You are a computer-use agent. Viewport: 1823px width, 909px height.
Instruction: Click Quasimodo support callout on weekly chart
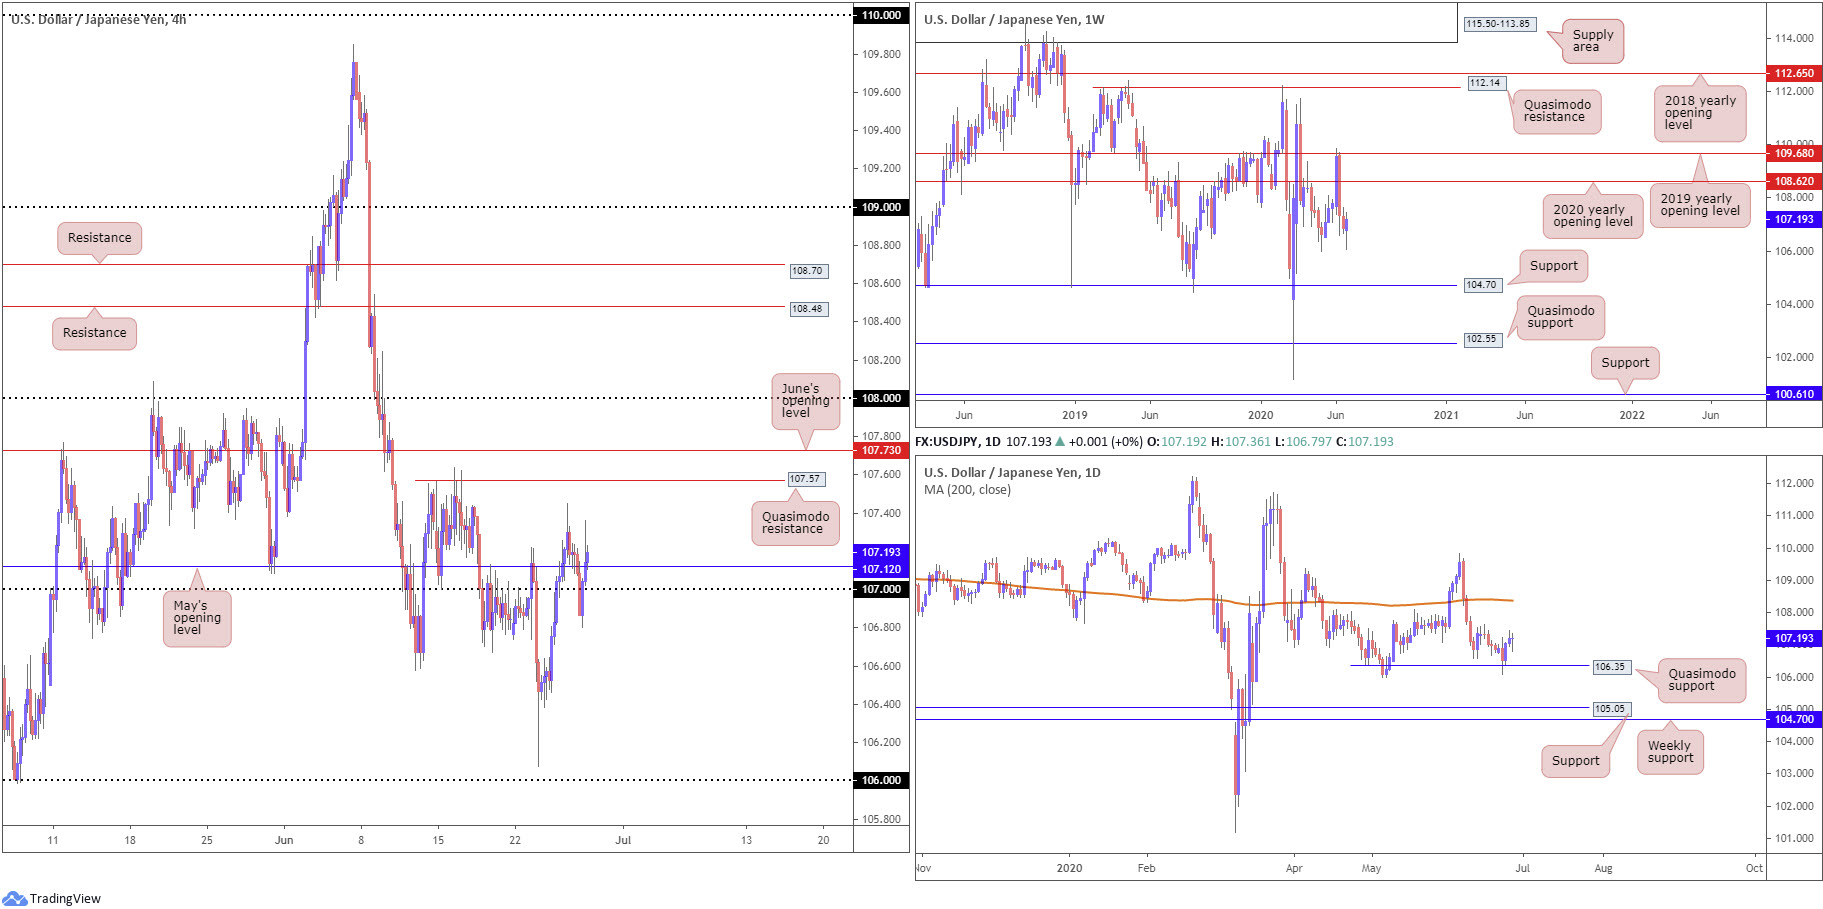(x=1560, y=317)
